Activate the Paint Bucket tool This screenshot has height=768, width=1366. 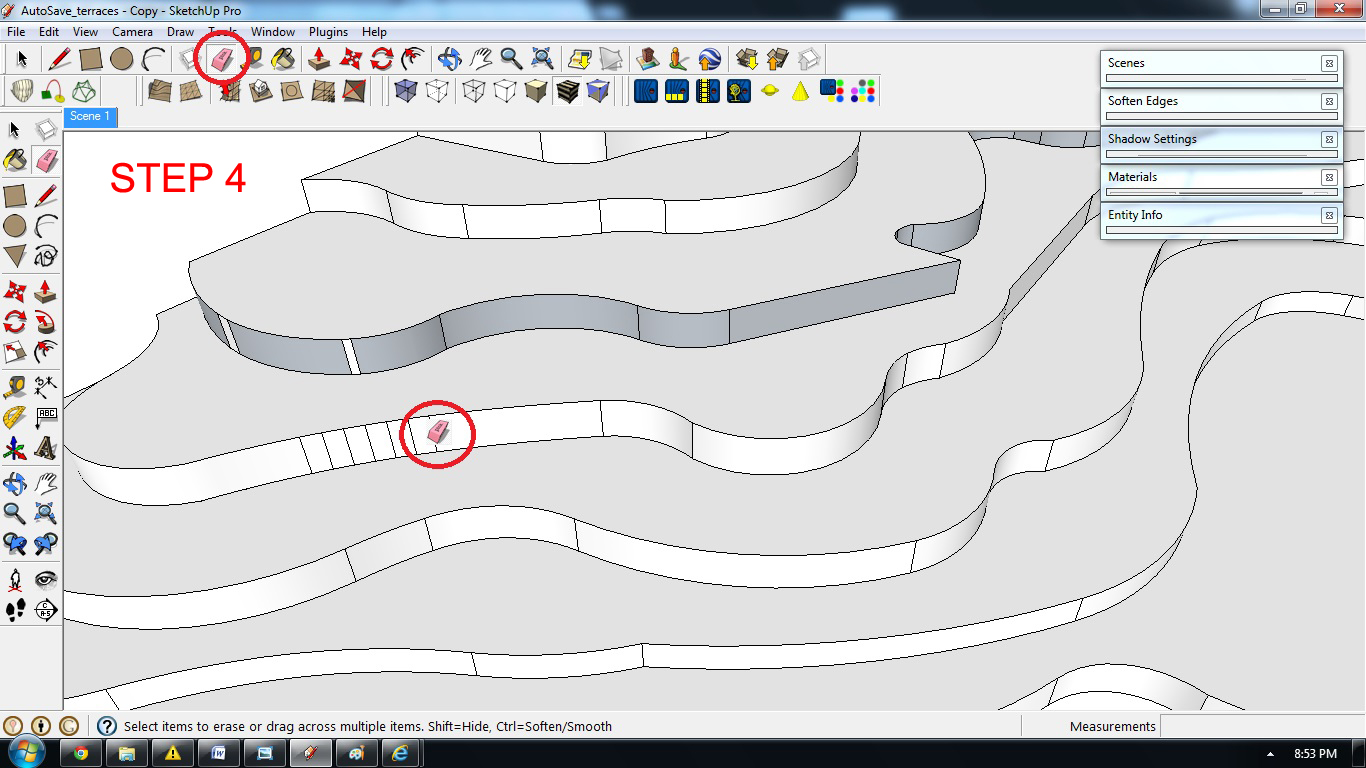pos(285,58)
